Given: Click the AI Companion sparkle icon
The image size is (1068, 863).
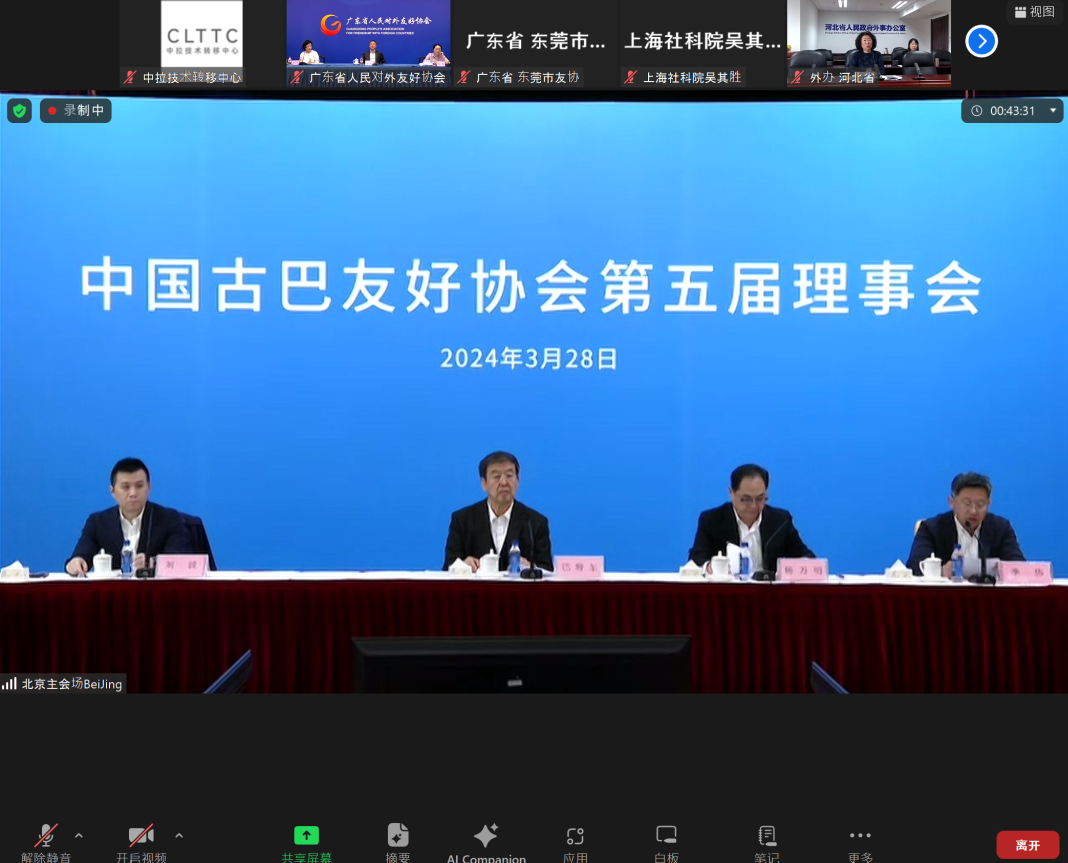Looking at the screenshot, I should [486, 835].
